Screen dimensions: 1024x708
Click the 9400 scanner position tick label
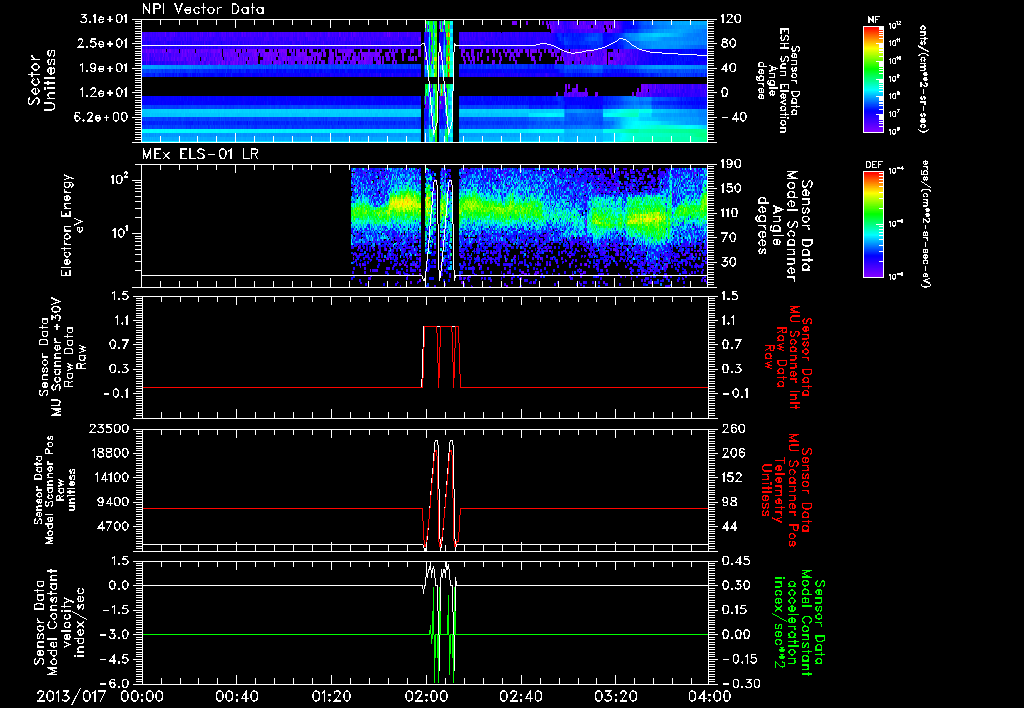click(x=112, y=502)
